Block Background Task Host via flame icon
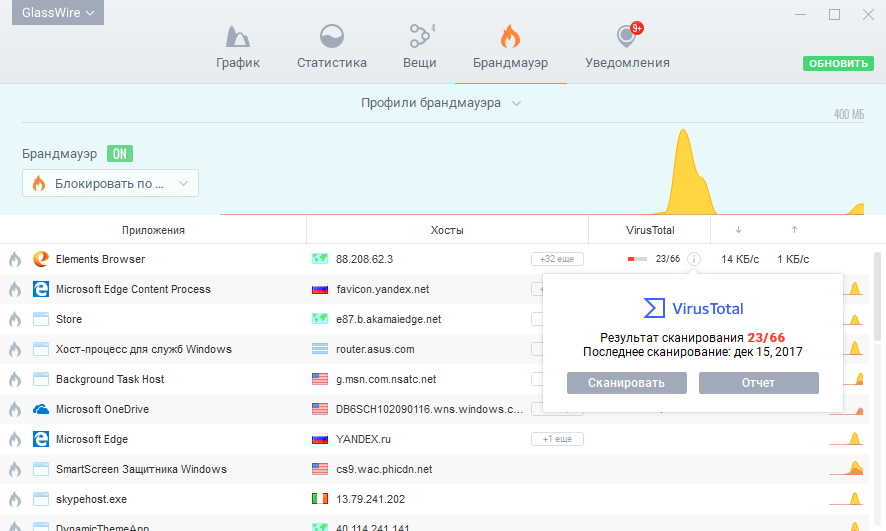Image resolution: width=886 pixels, height=531 pixels. [15, 379]
